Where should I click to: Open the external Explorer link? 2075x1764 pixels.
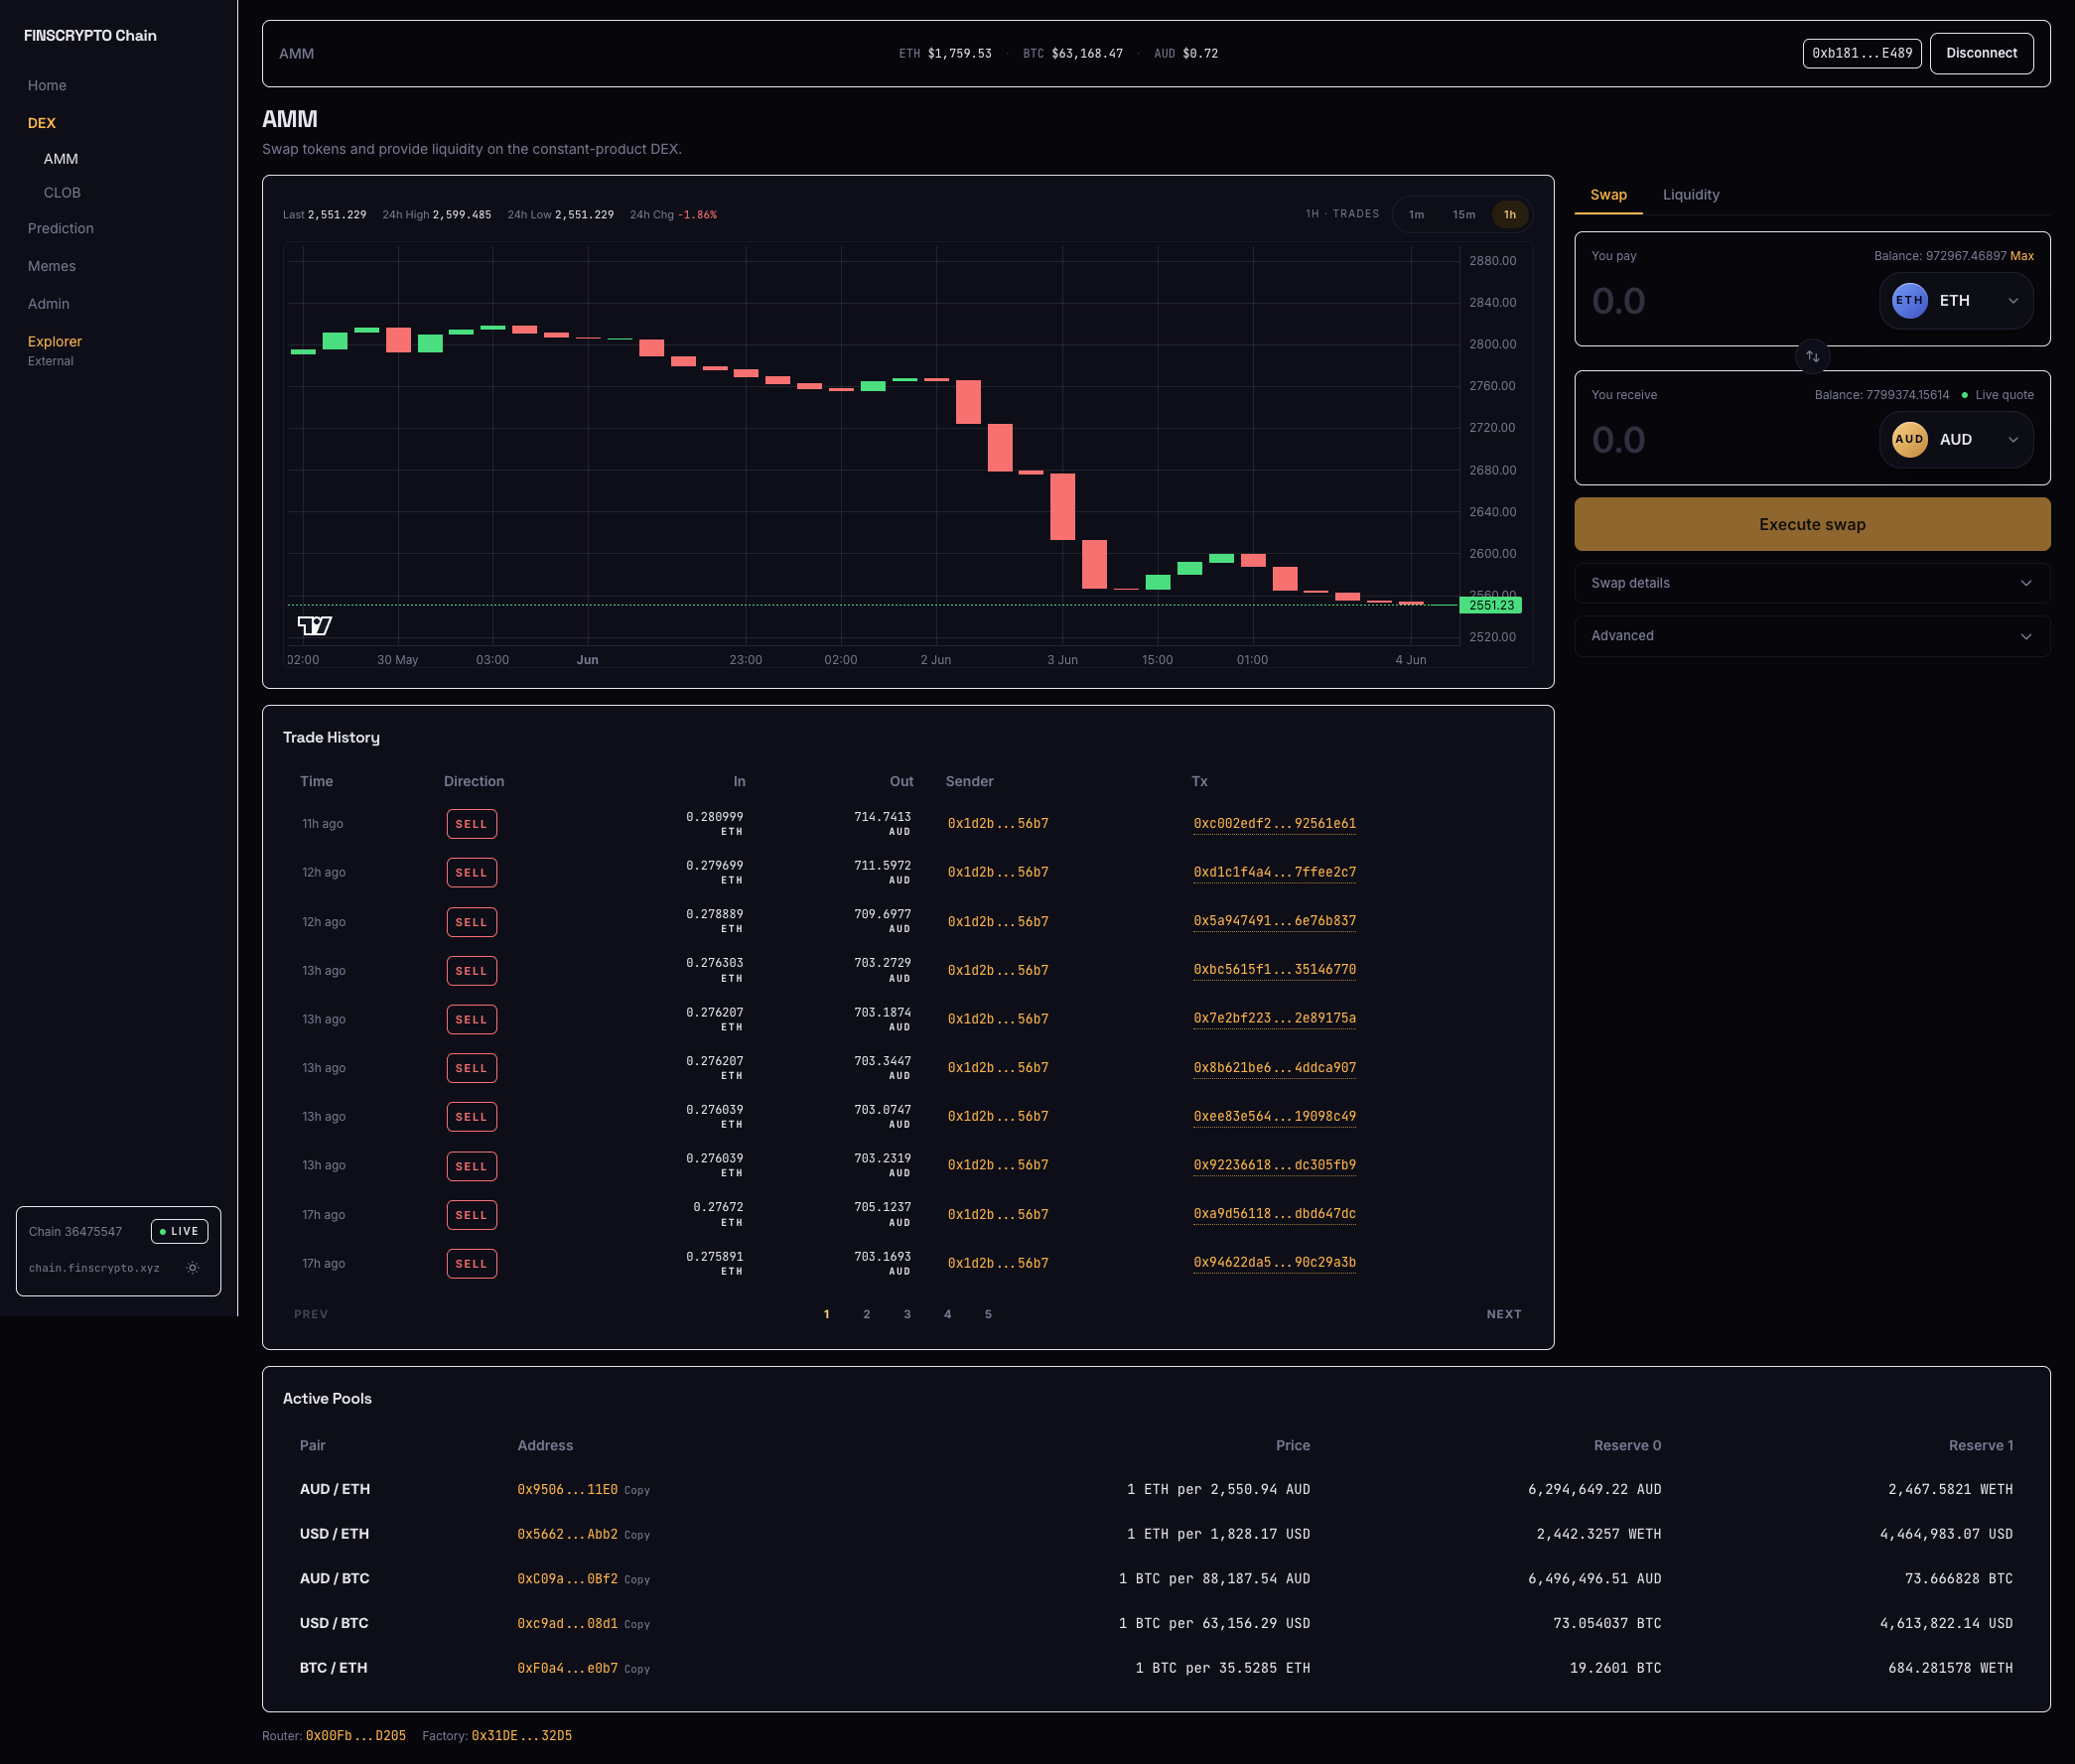point(55,350)
